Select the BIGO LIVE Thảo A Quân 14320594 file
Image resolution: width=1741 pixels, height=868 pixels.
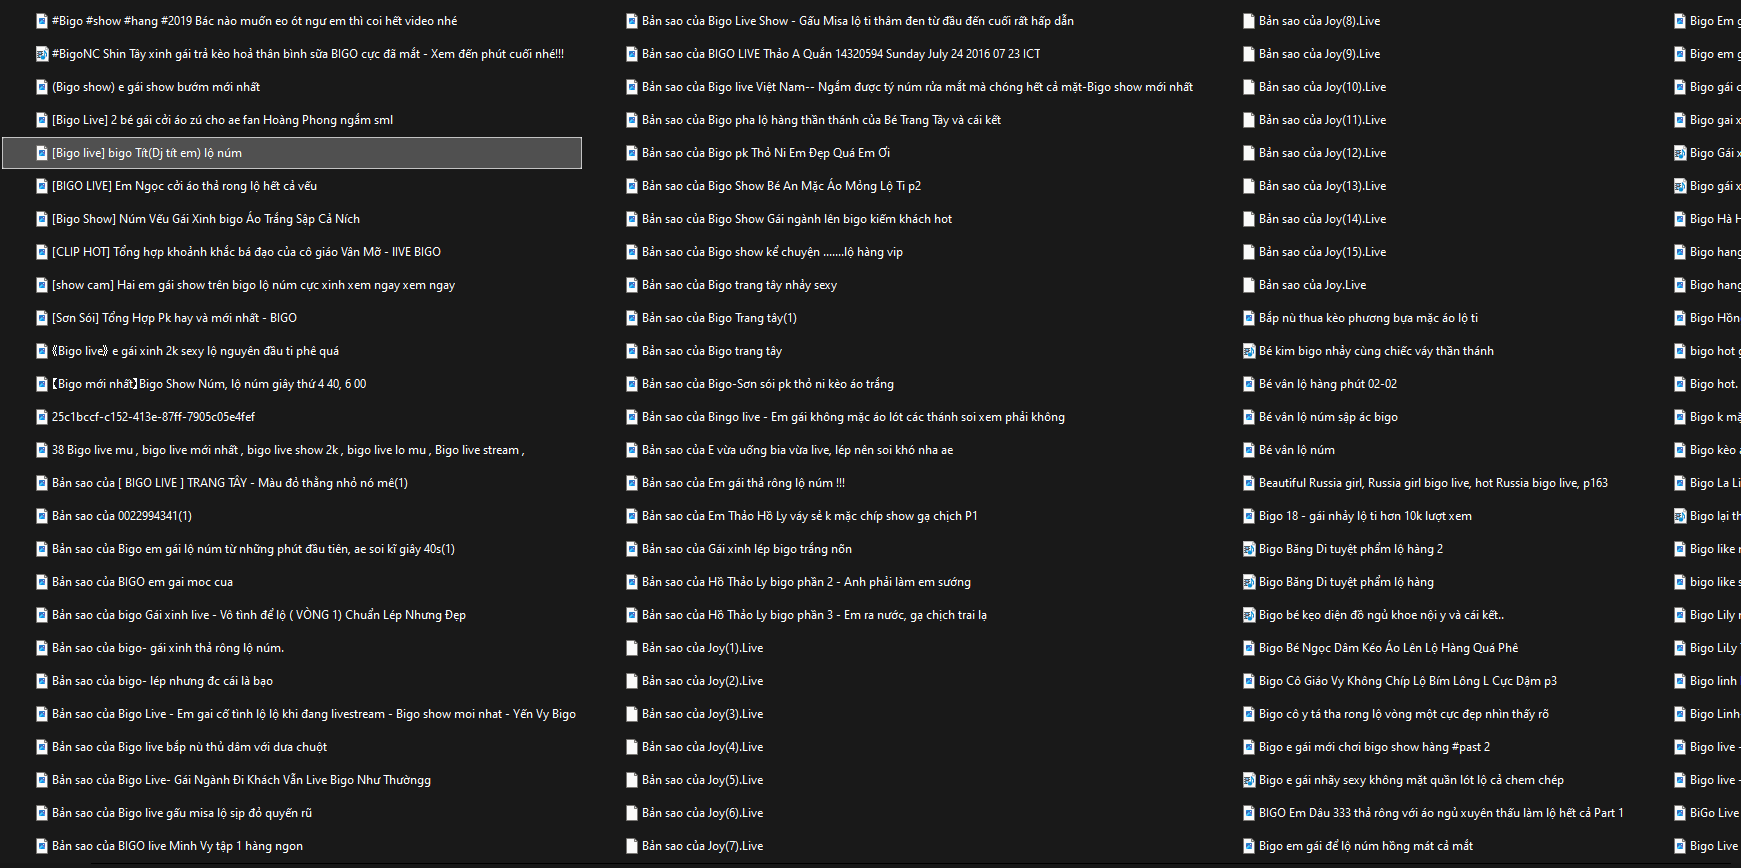tap(840, 54)
